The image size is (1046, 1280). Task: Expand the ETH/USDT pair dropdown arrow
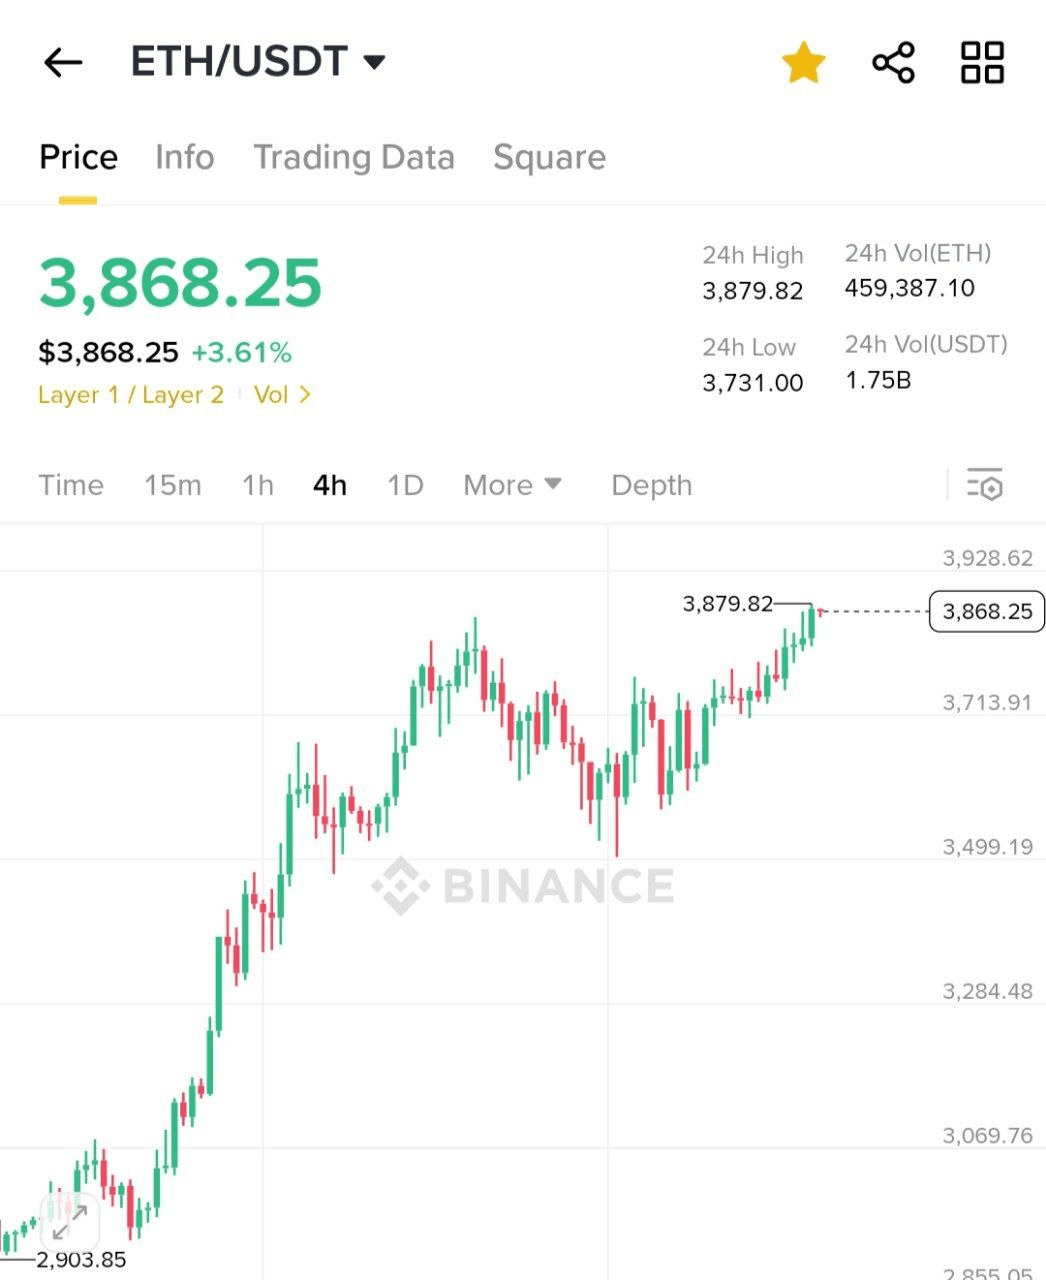375,63
